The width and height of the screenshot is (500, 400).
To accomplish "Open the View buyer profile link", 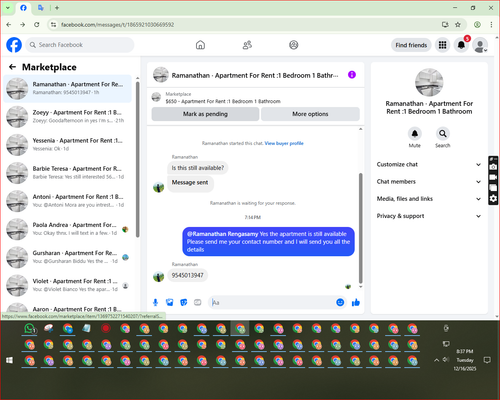I will tap(284, 143).
